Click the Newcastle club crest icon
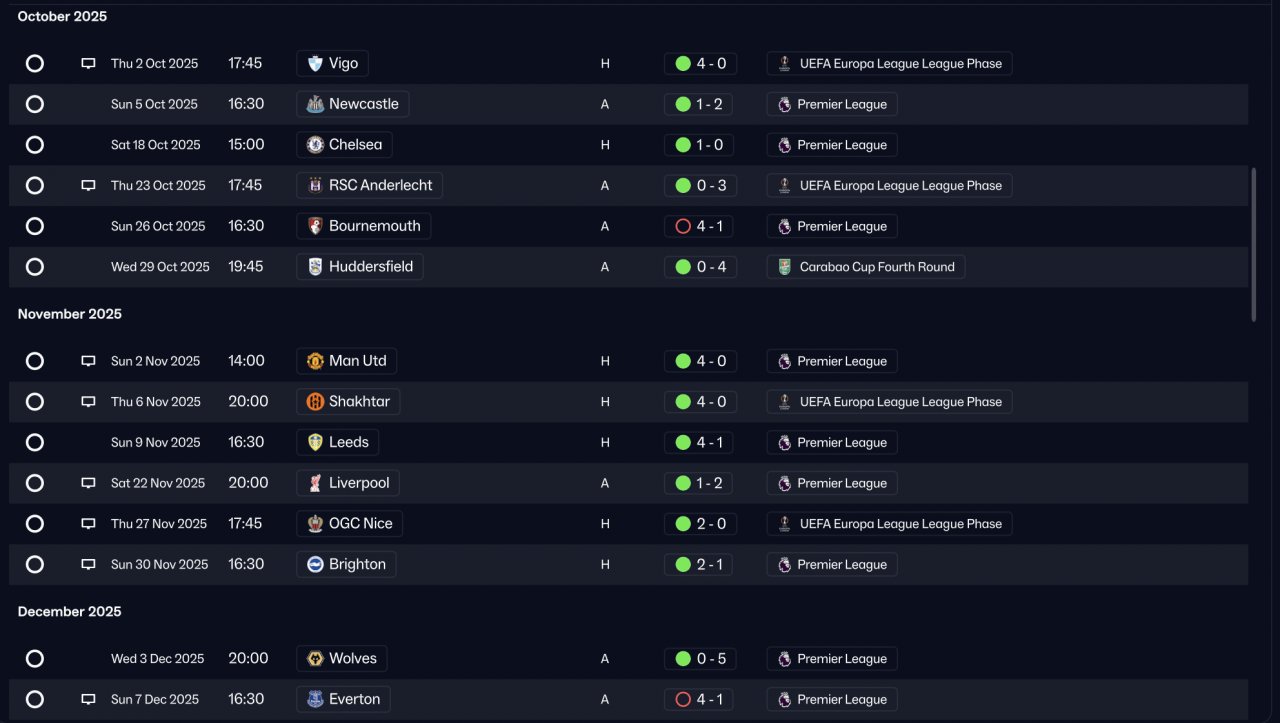Viewport: 1280px width, 723px height. coord(315,104)
